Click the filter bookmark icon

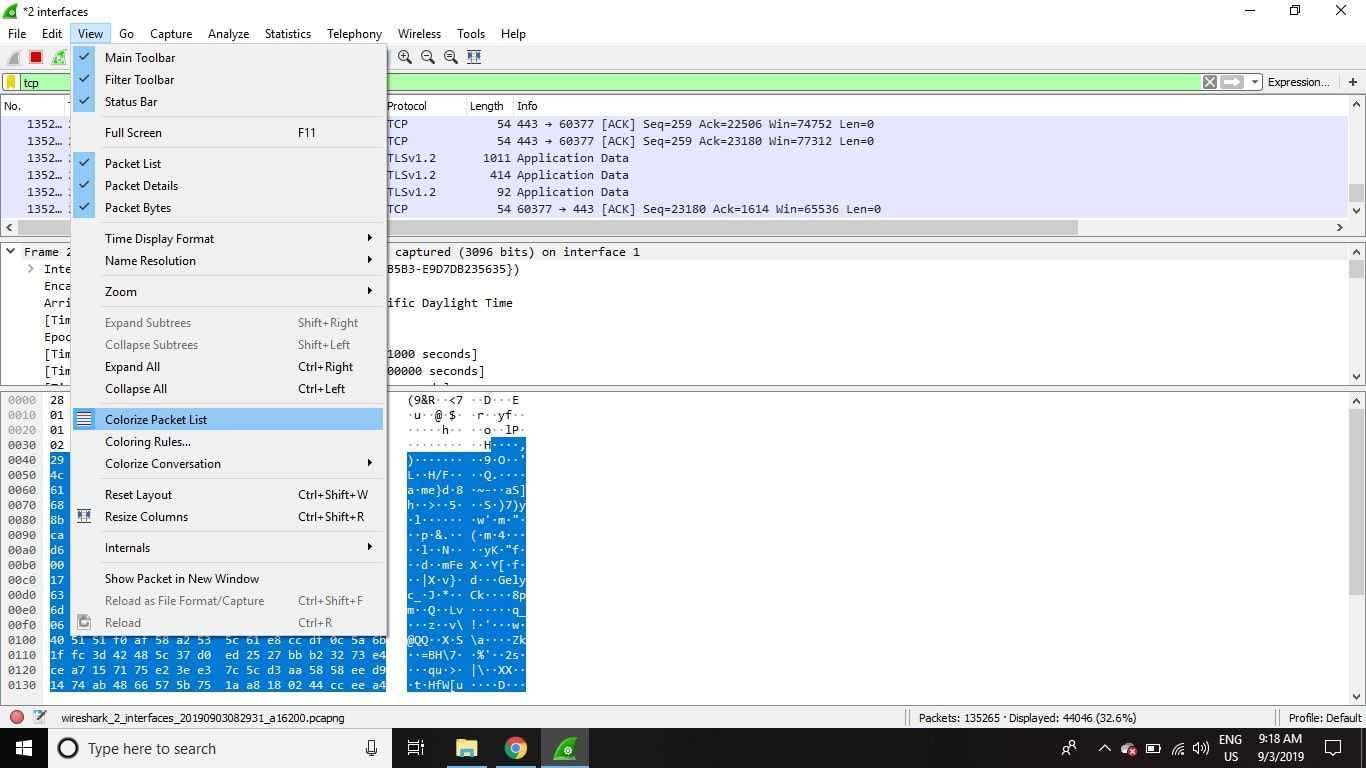click(11, 82)
